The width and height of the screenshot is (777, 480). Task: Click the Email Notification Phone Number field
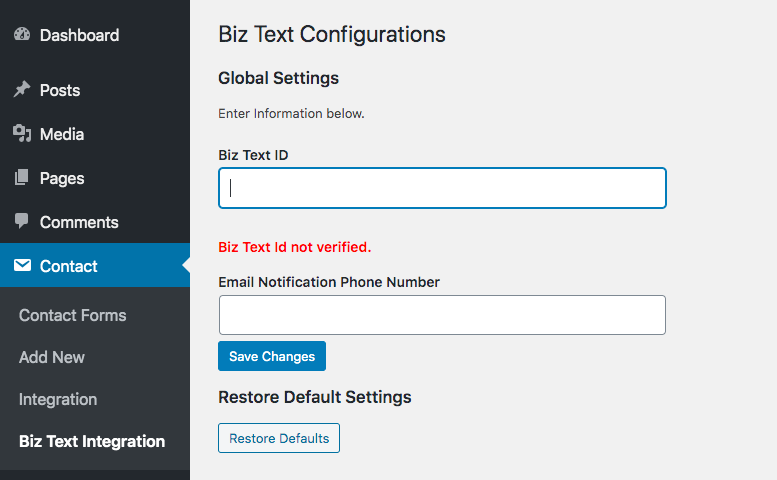click(443, 315)
